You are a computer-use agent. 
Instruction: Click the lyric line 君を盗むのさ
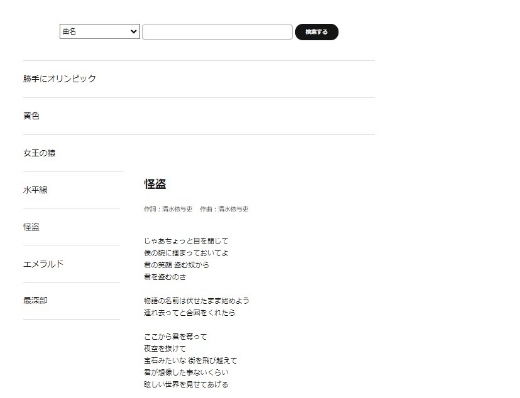(x=165, y=277)
